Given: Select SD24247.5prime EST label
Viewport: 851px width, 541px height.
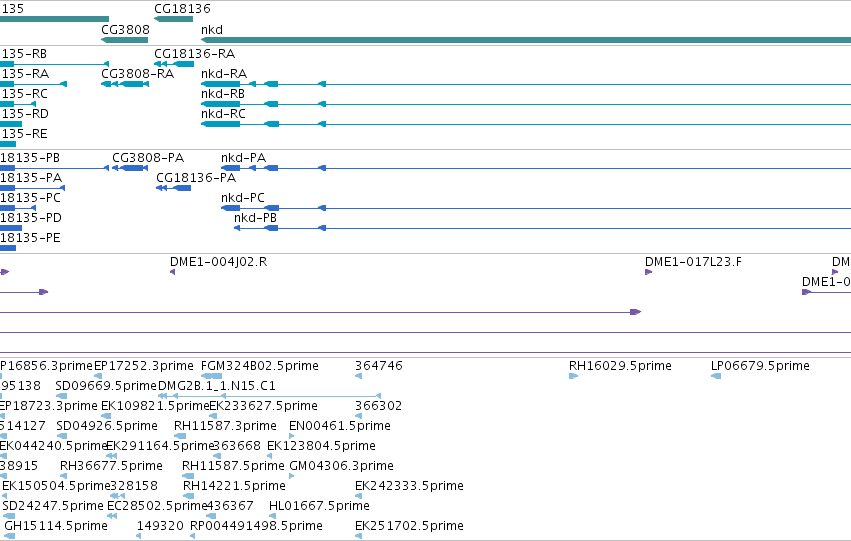Looking at the screenshot, I should (x=53, y=507).
